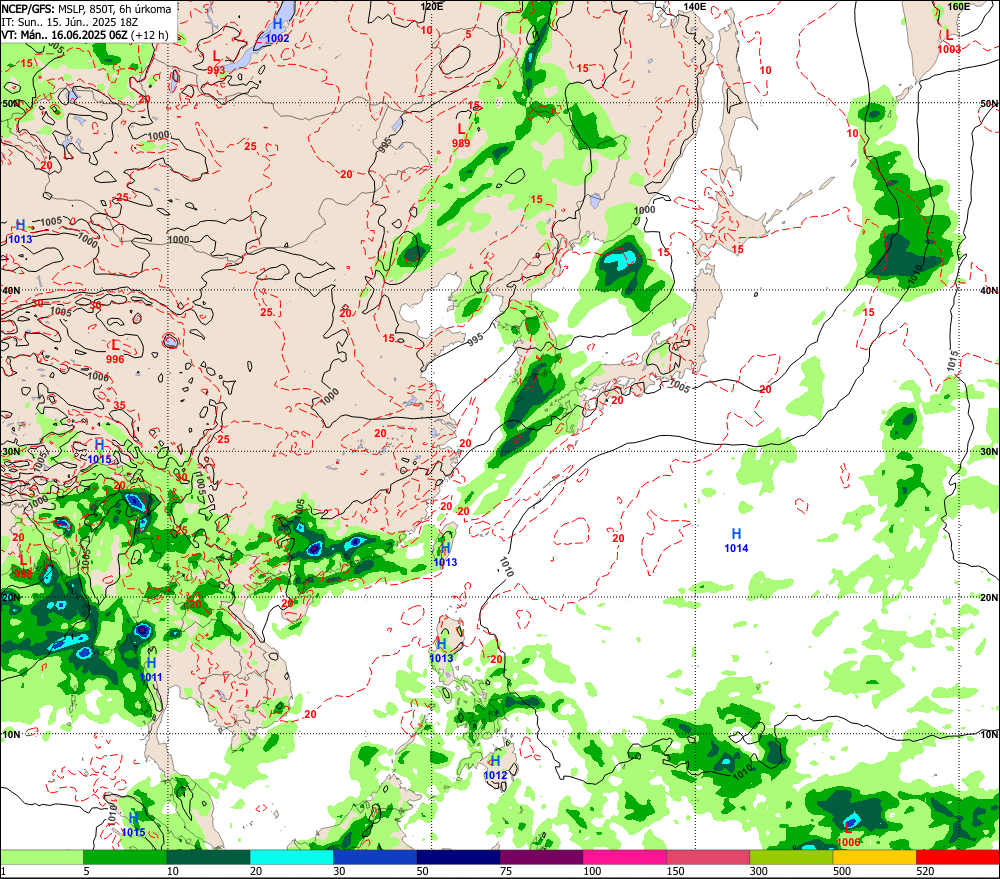
Task: Select the blue 30–50 mm legend swatch
Action: click(x=375, y=857)
